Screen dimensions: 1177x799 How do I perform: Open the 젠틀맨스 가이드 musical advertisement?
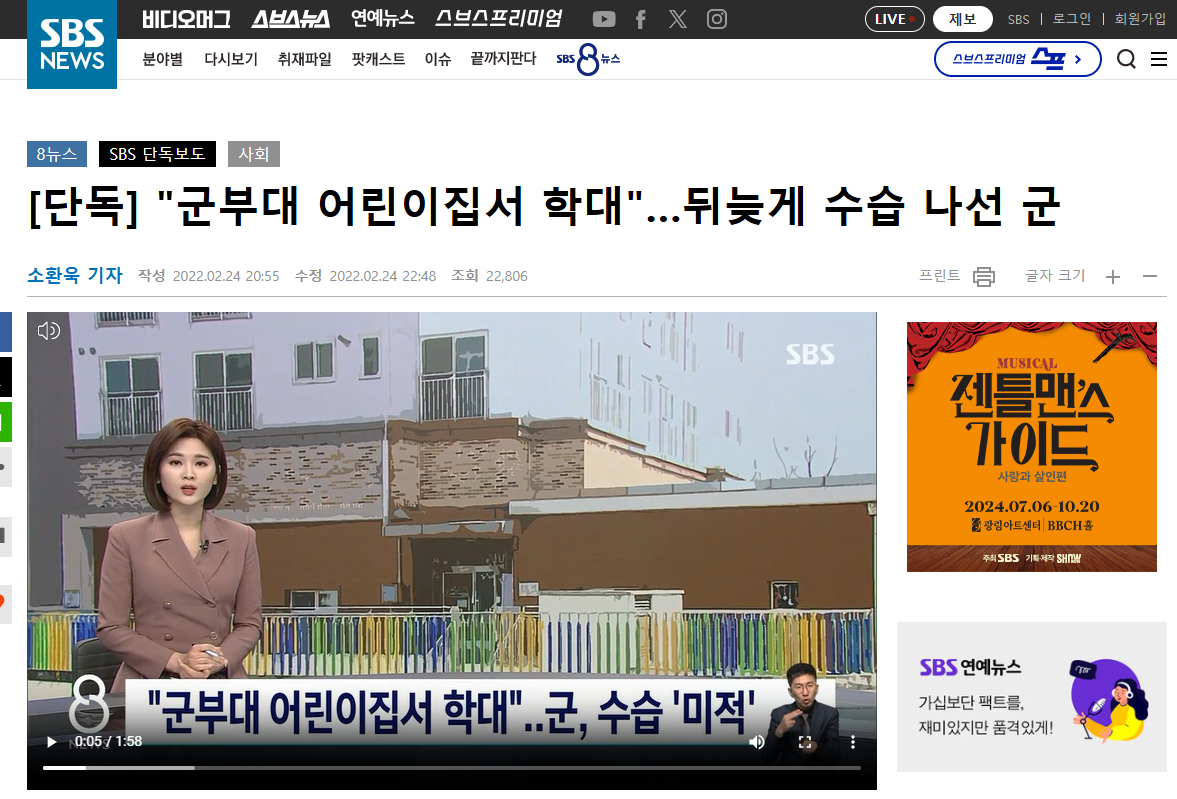(1031, 447)
